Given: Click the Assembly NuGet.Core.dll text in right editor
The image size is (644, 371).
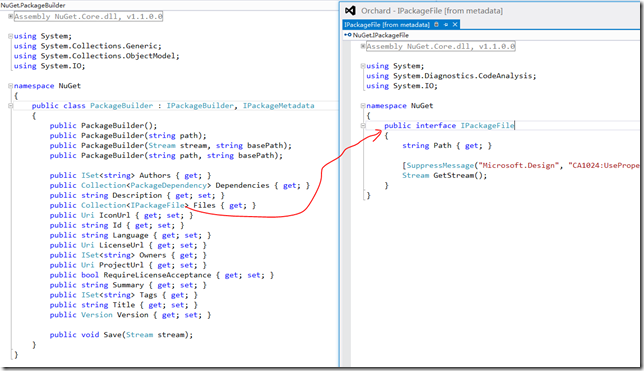Looking at the screenshot, I should tap(440, 46).
